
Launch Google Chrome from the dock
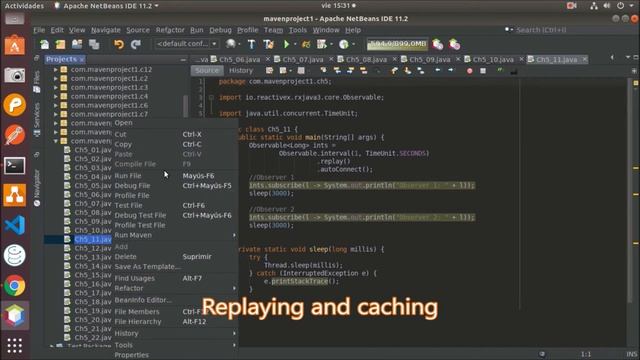(14, 286)
